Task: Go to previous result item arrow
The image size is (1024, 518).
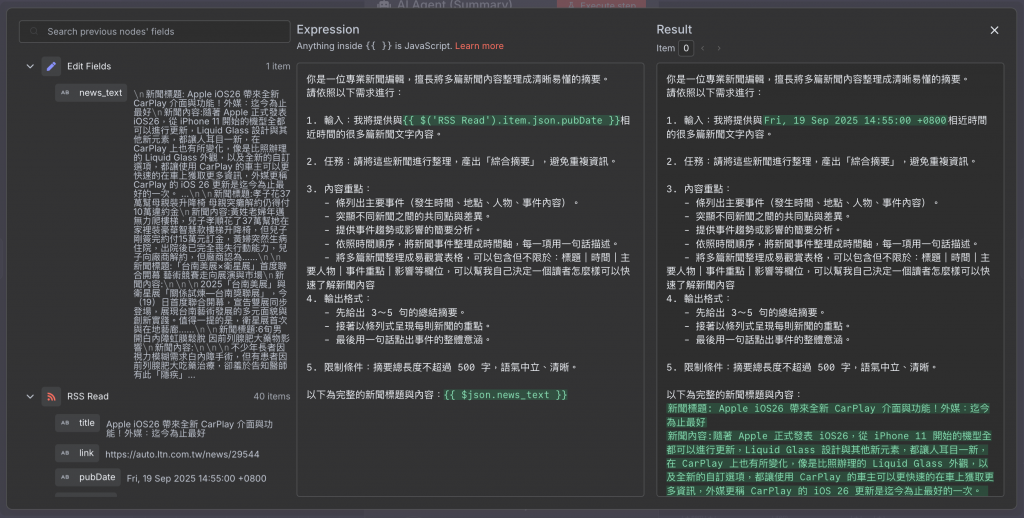Action: click(703, 48)
